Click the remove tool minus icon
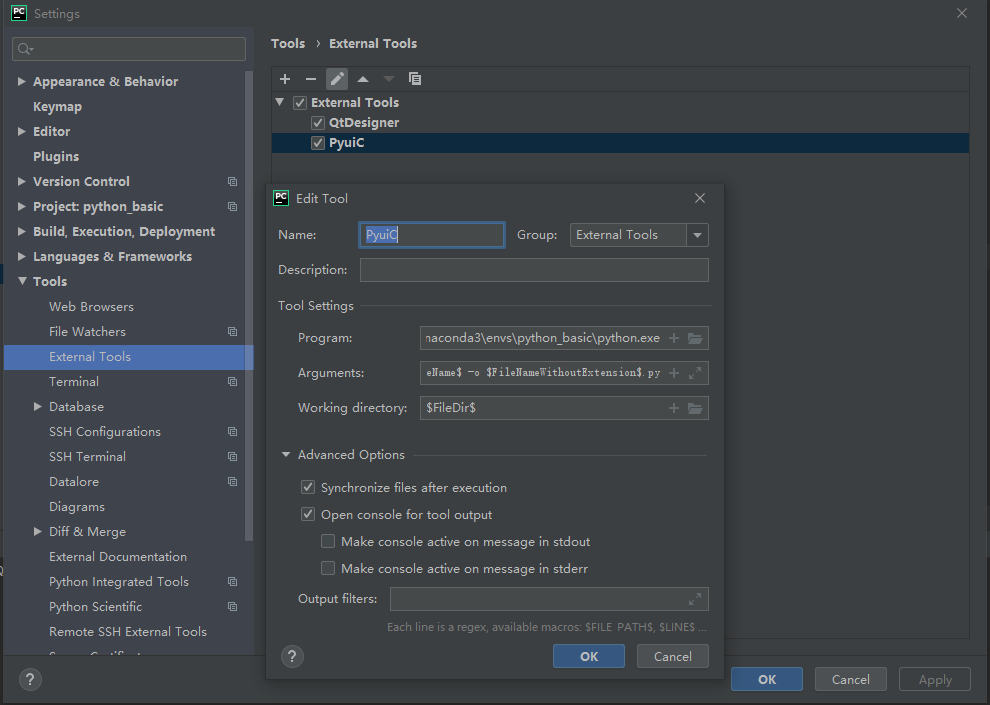This screenshot has height=705, width=990. click(311, 79)
